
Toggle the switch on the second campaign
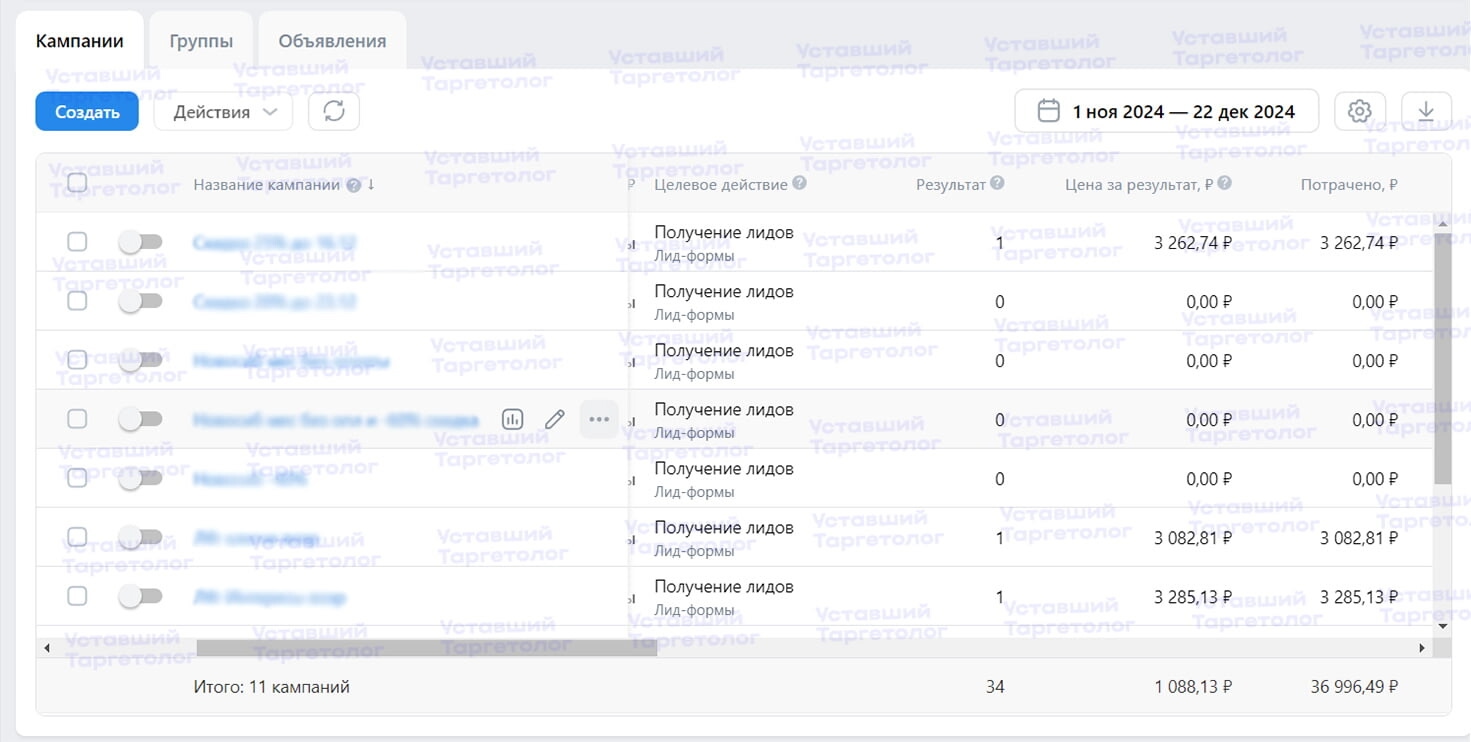[140, 301]
